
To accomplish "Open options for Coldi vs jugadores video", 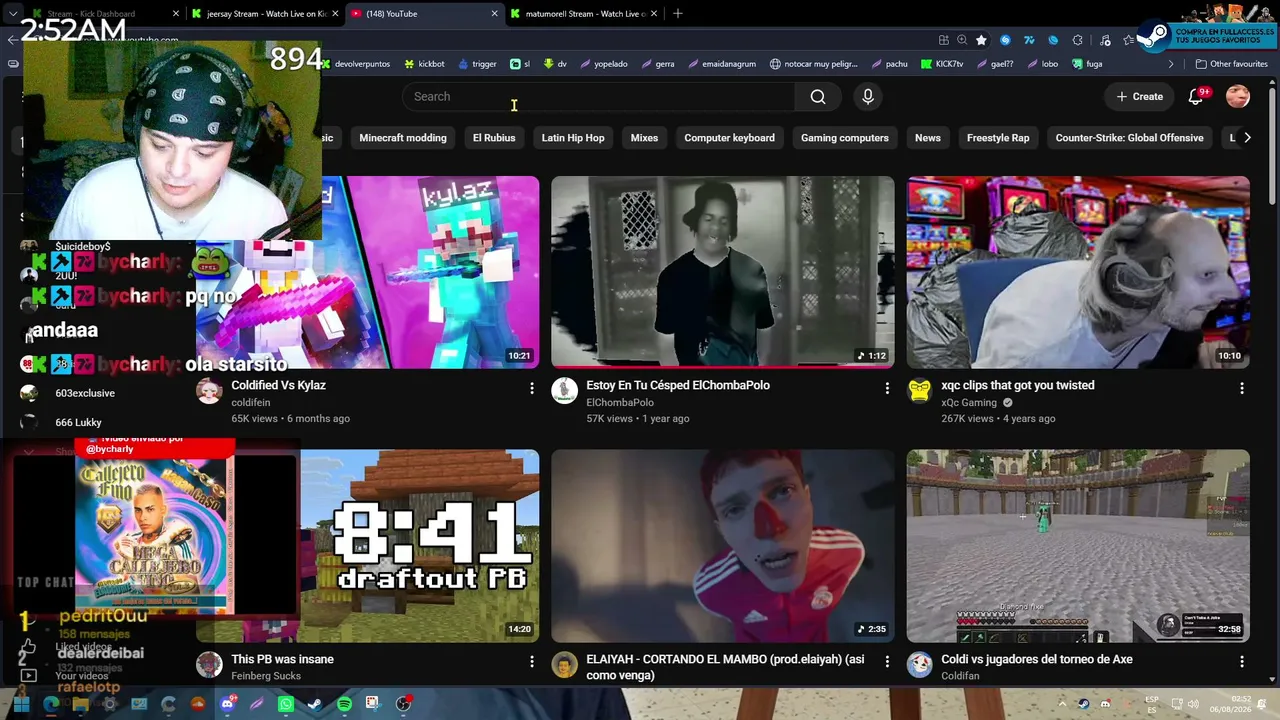I will 1242,662.
